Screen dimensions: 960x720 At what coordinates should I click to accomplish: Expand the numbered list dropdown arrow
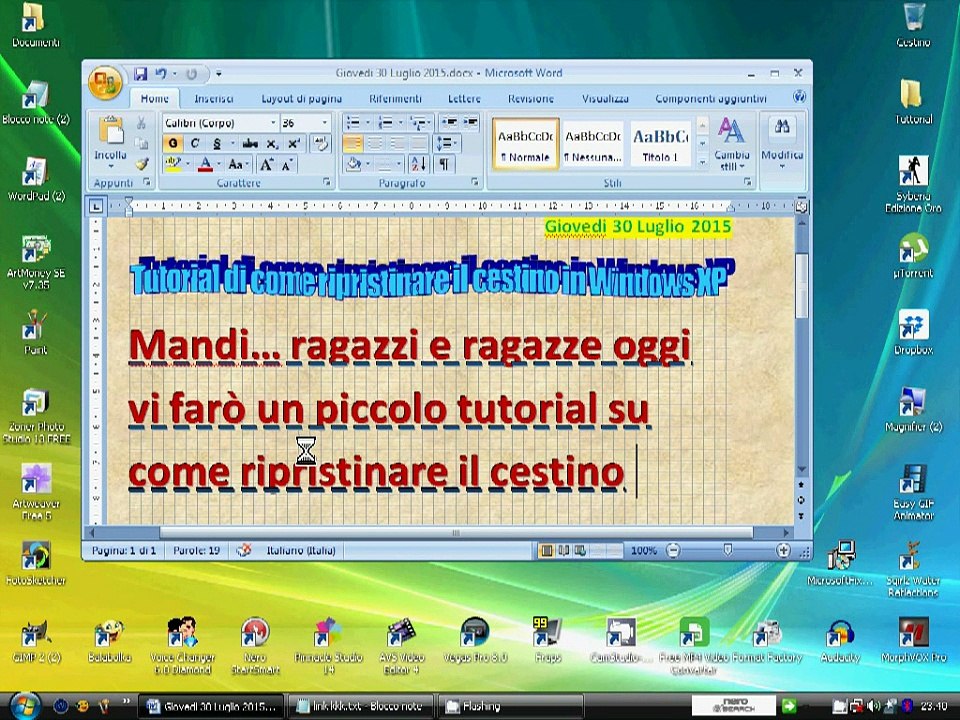point(401,123)
